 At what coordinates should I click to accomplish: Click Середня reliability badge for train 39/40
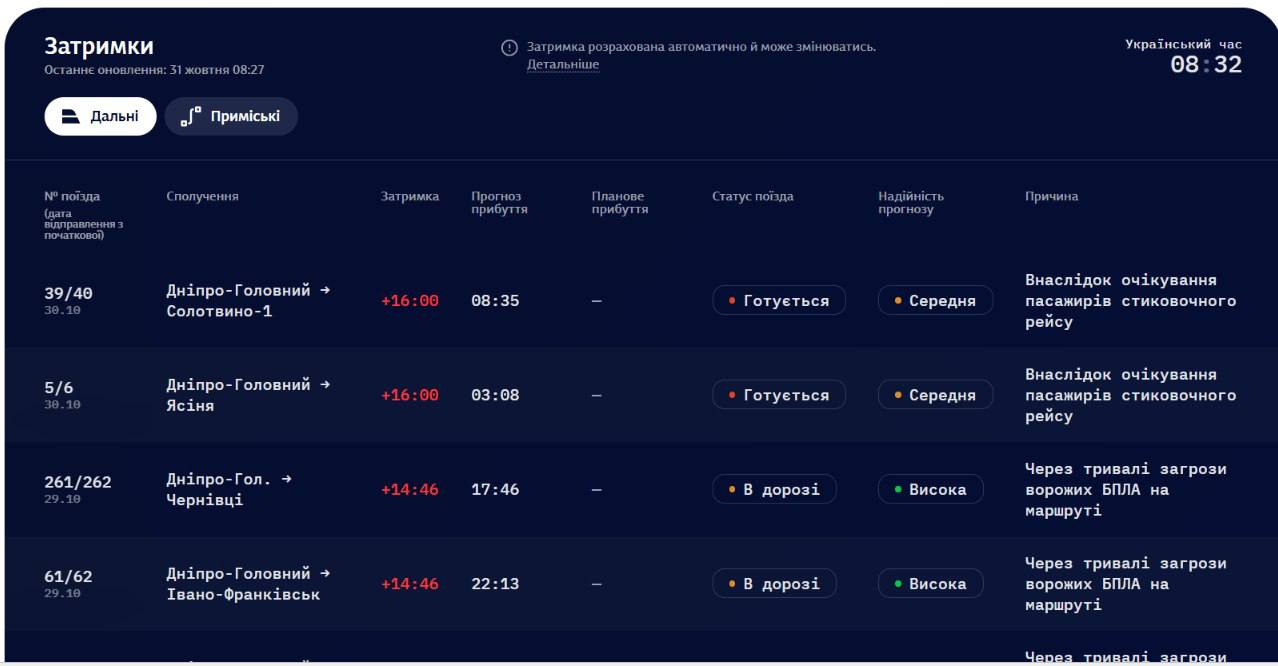[x=936, y=301]
